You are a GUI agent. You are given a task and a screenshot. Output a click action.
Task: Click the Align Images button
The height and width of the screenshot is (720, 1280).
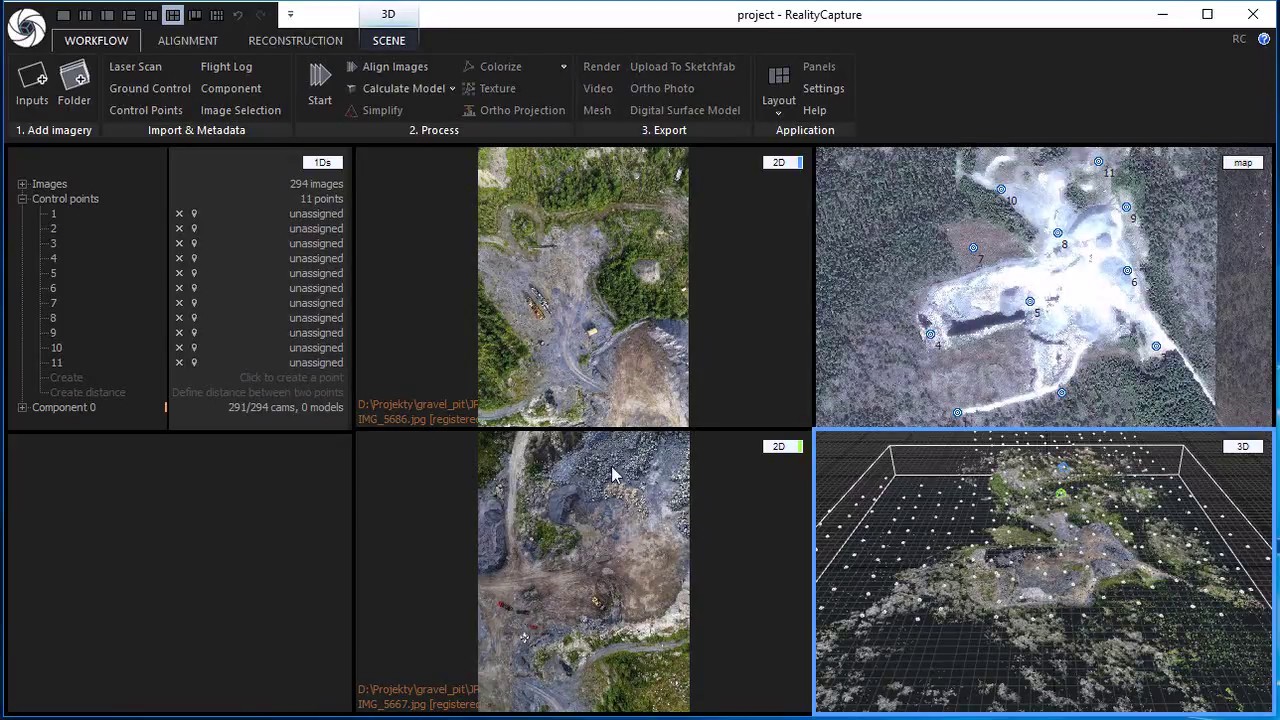tap(387, 66)
